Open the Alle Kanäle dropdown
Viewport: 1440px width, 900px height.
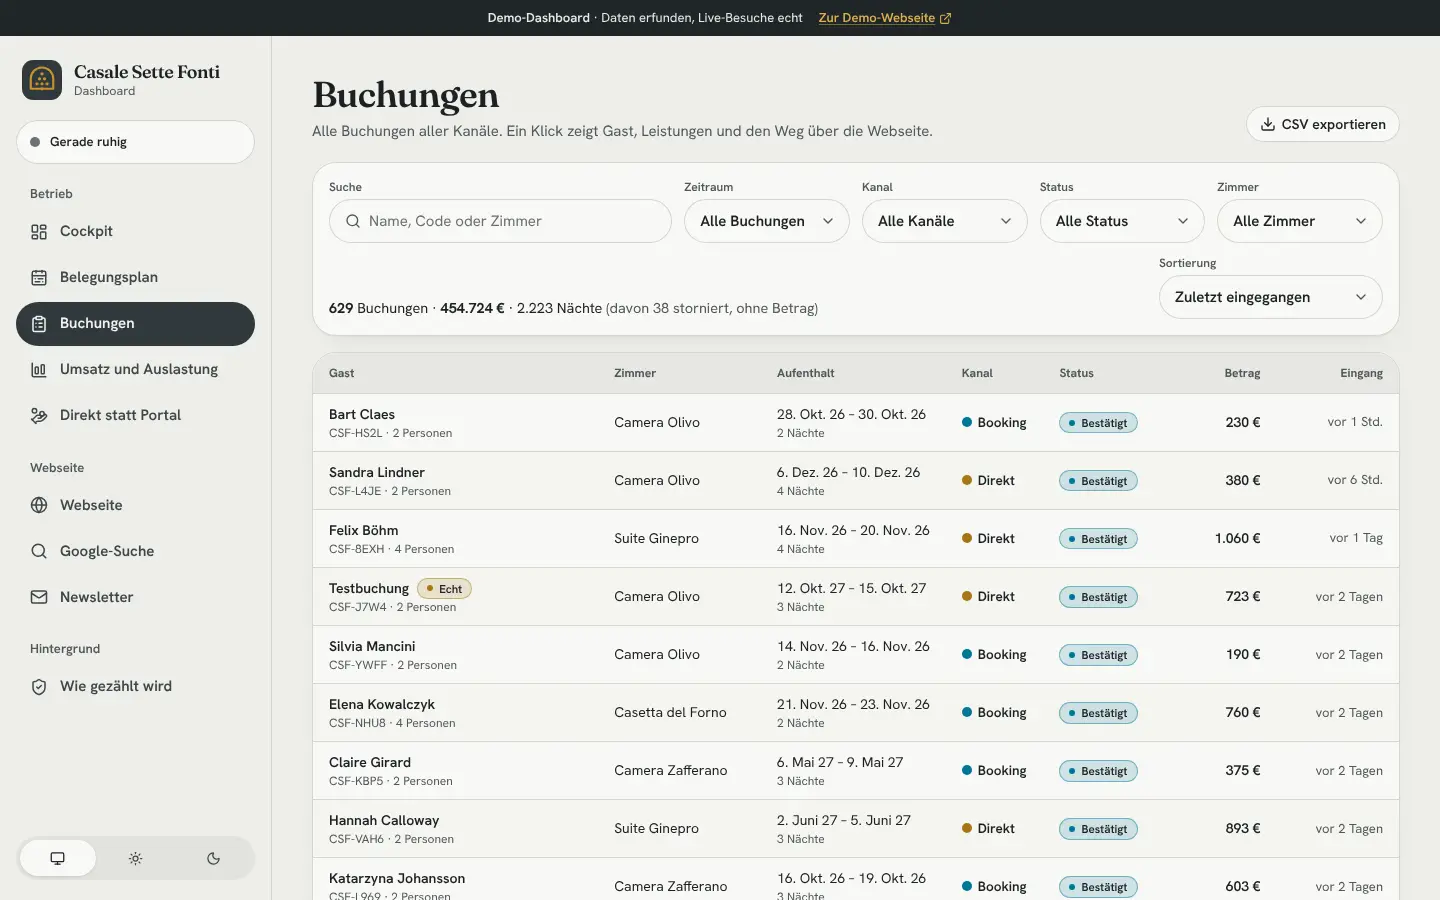coord(944,221)
